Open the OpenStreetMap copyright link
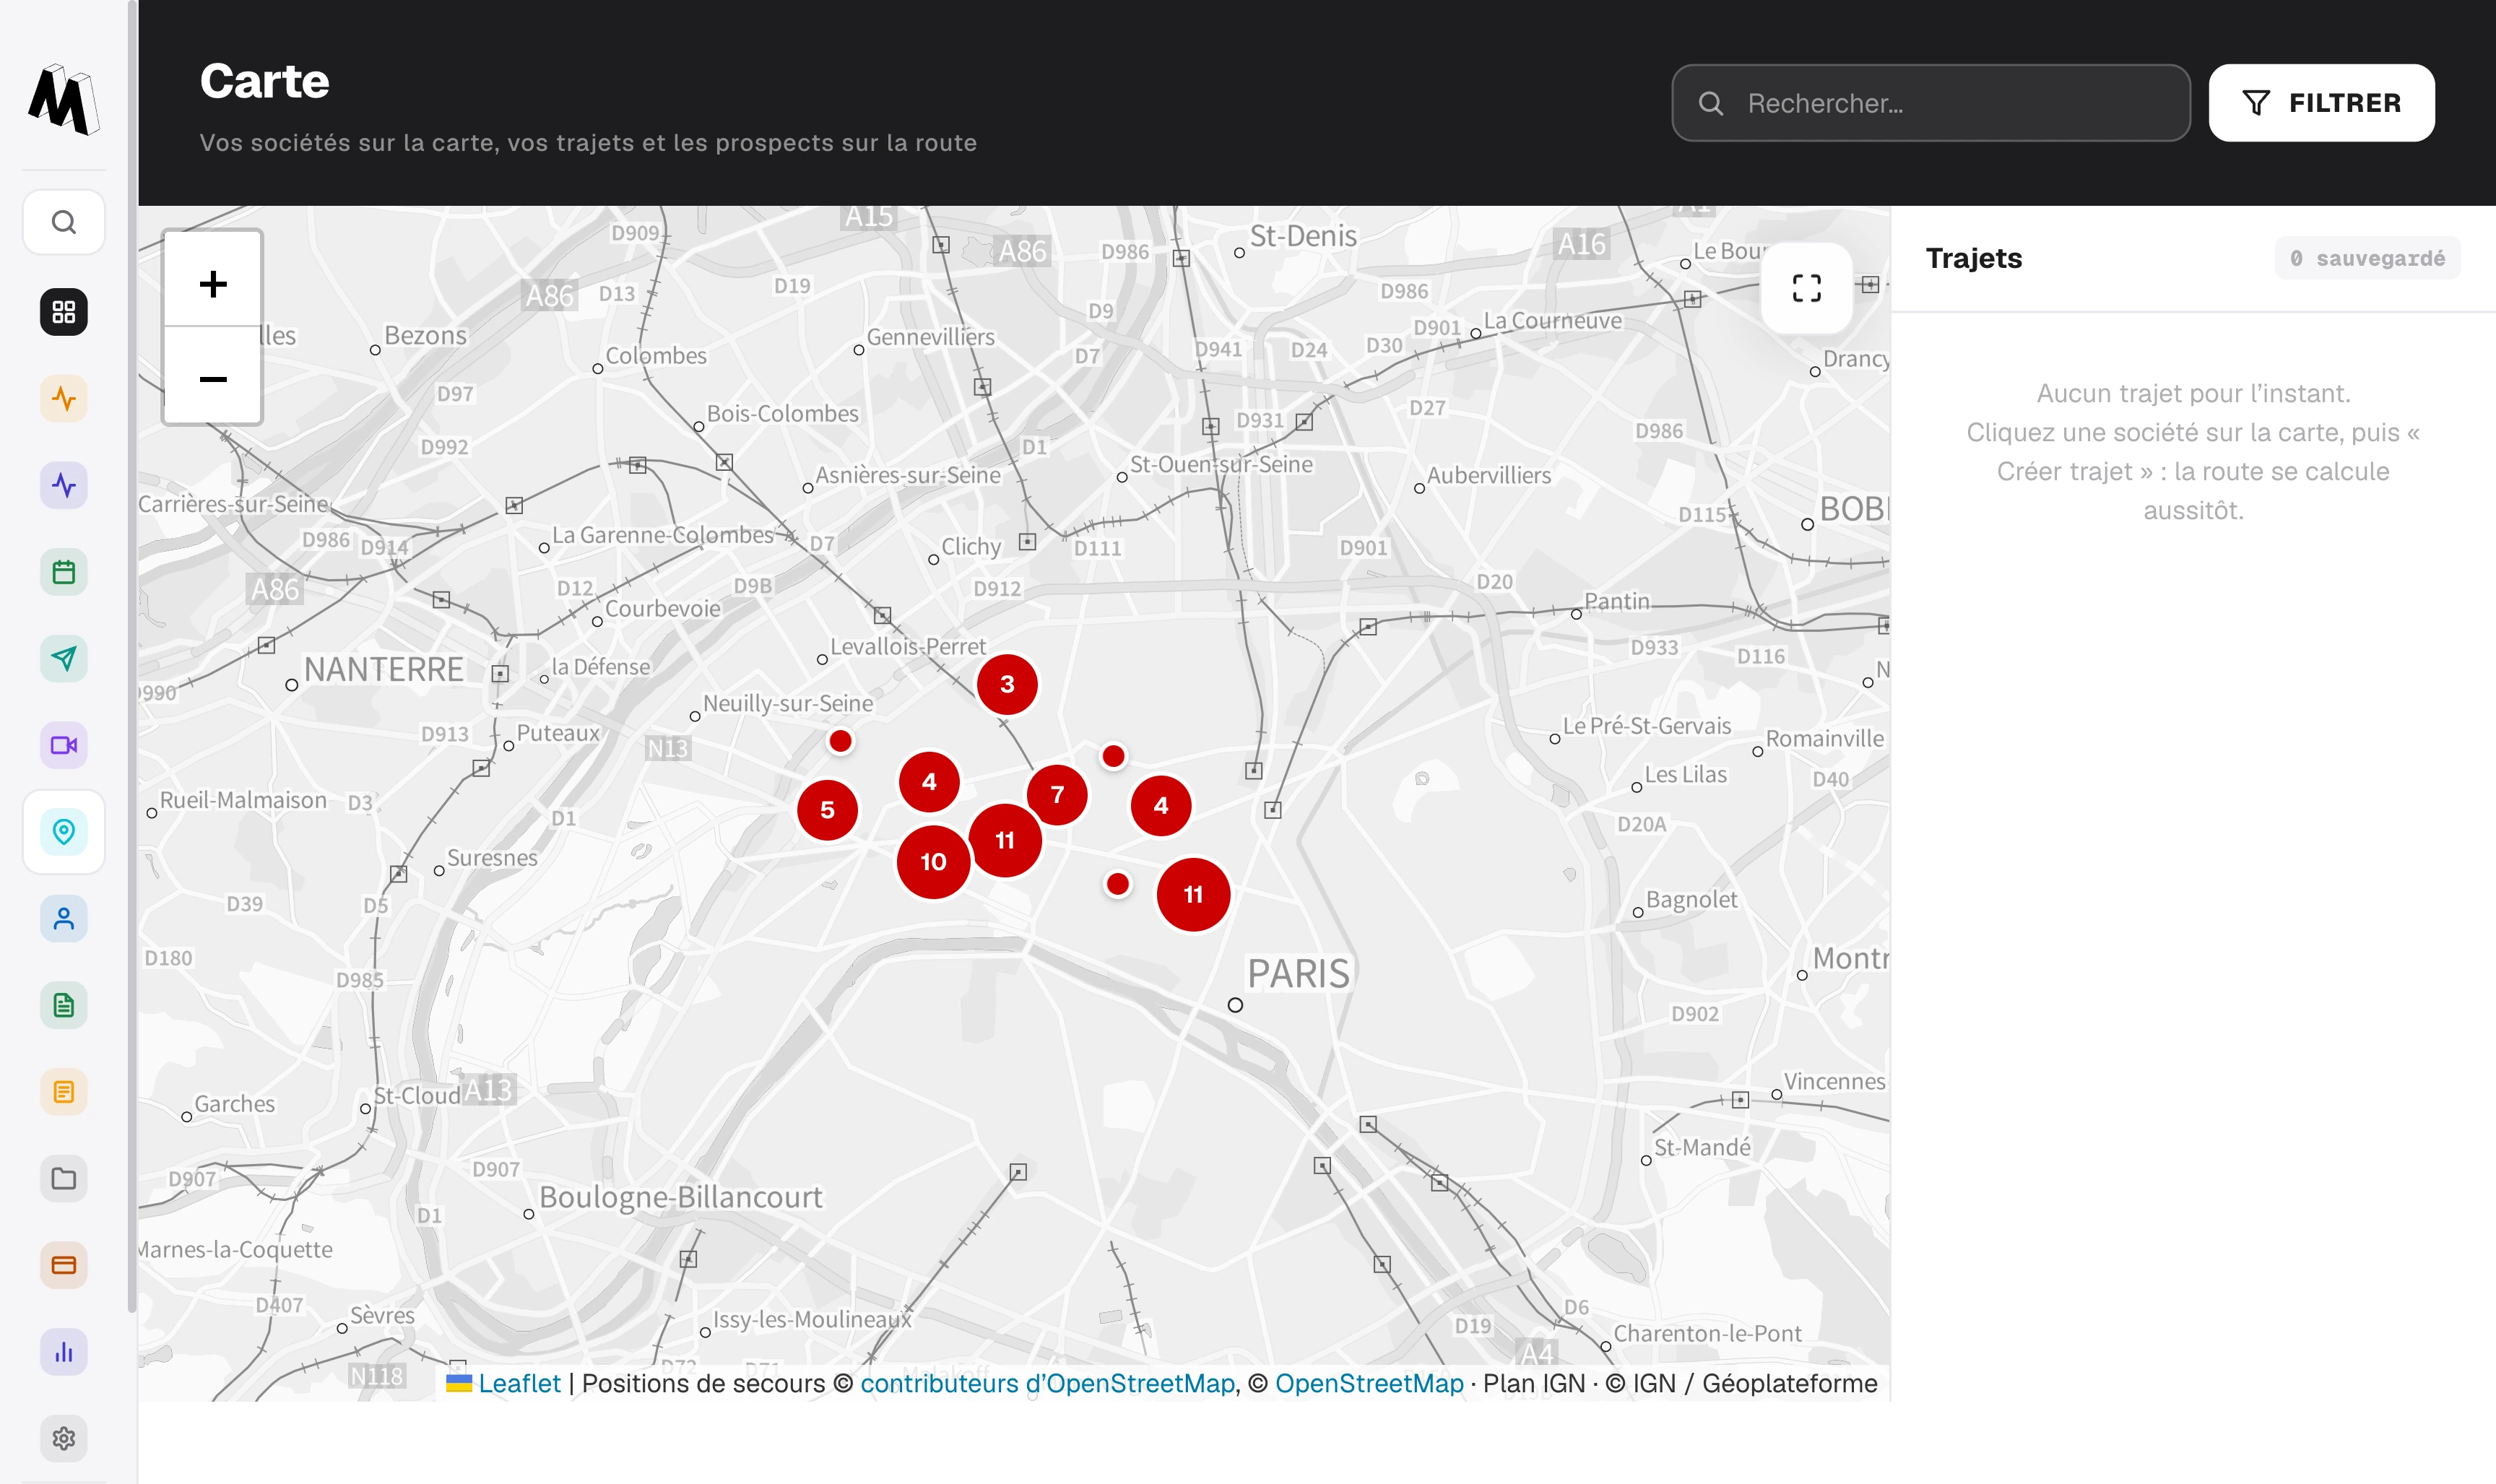The image size is (2496, 1484). pyautogui.click(x=1369, y=1383)
